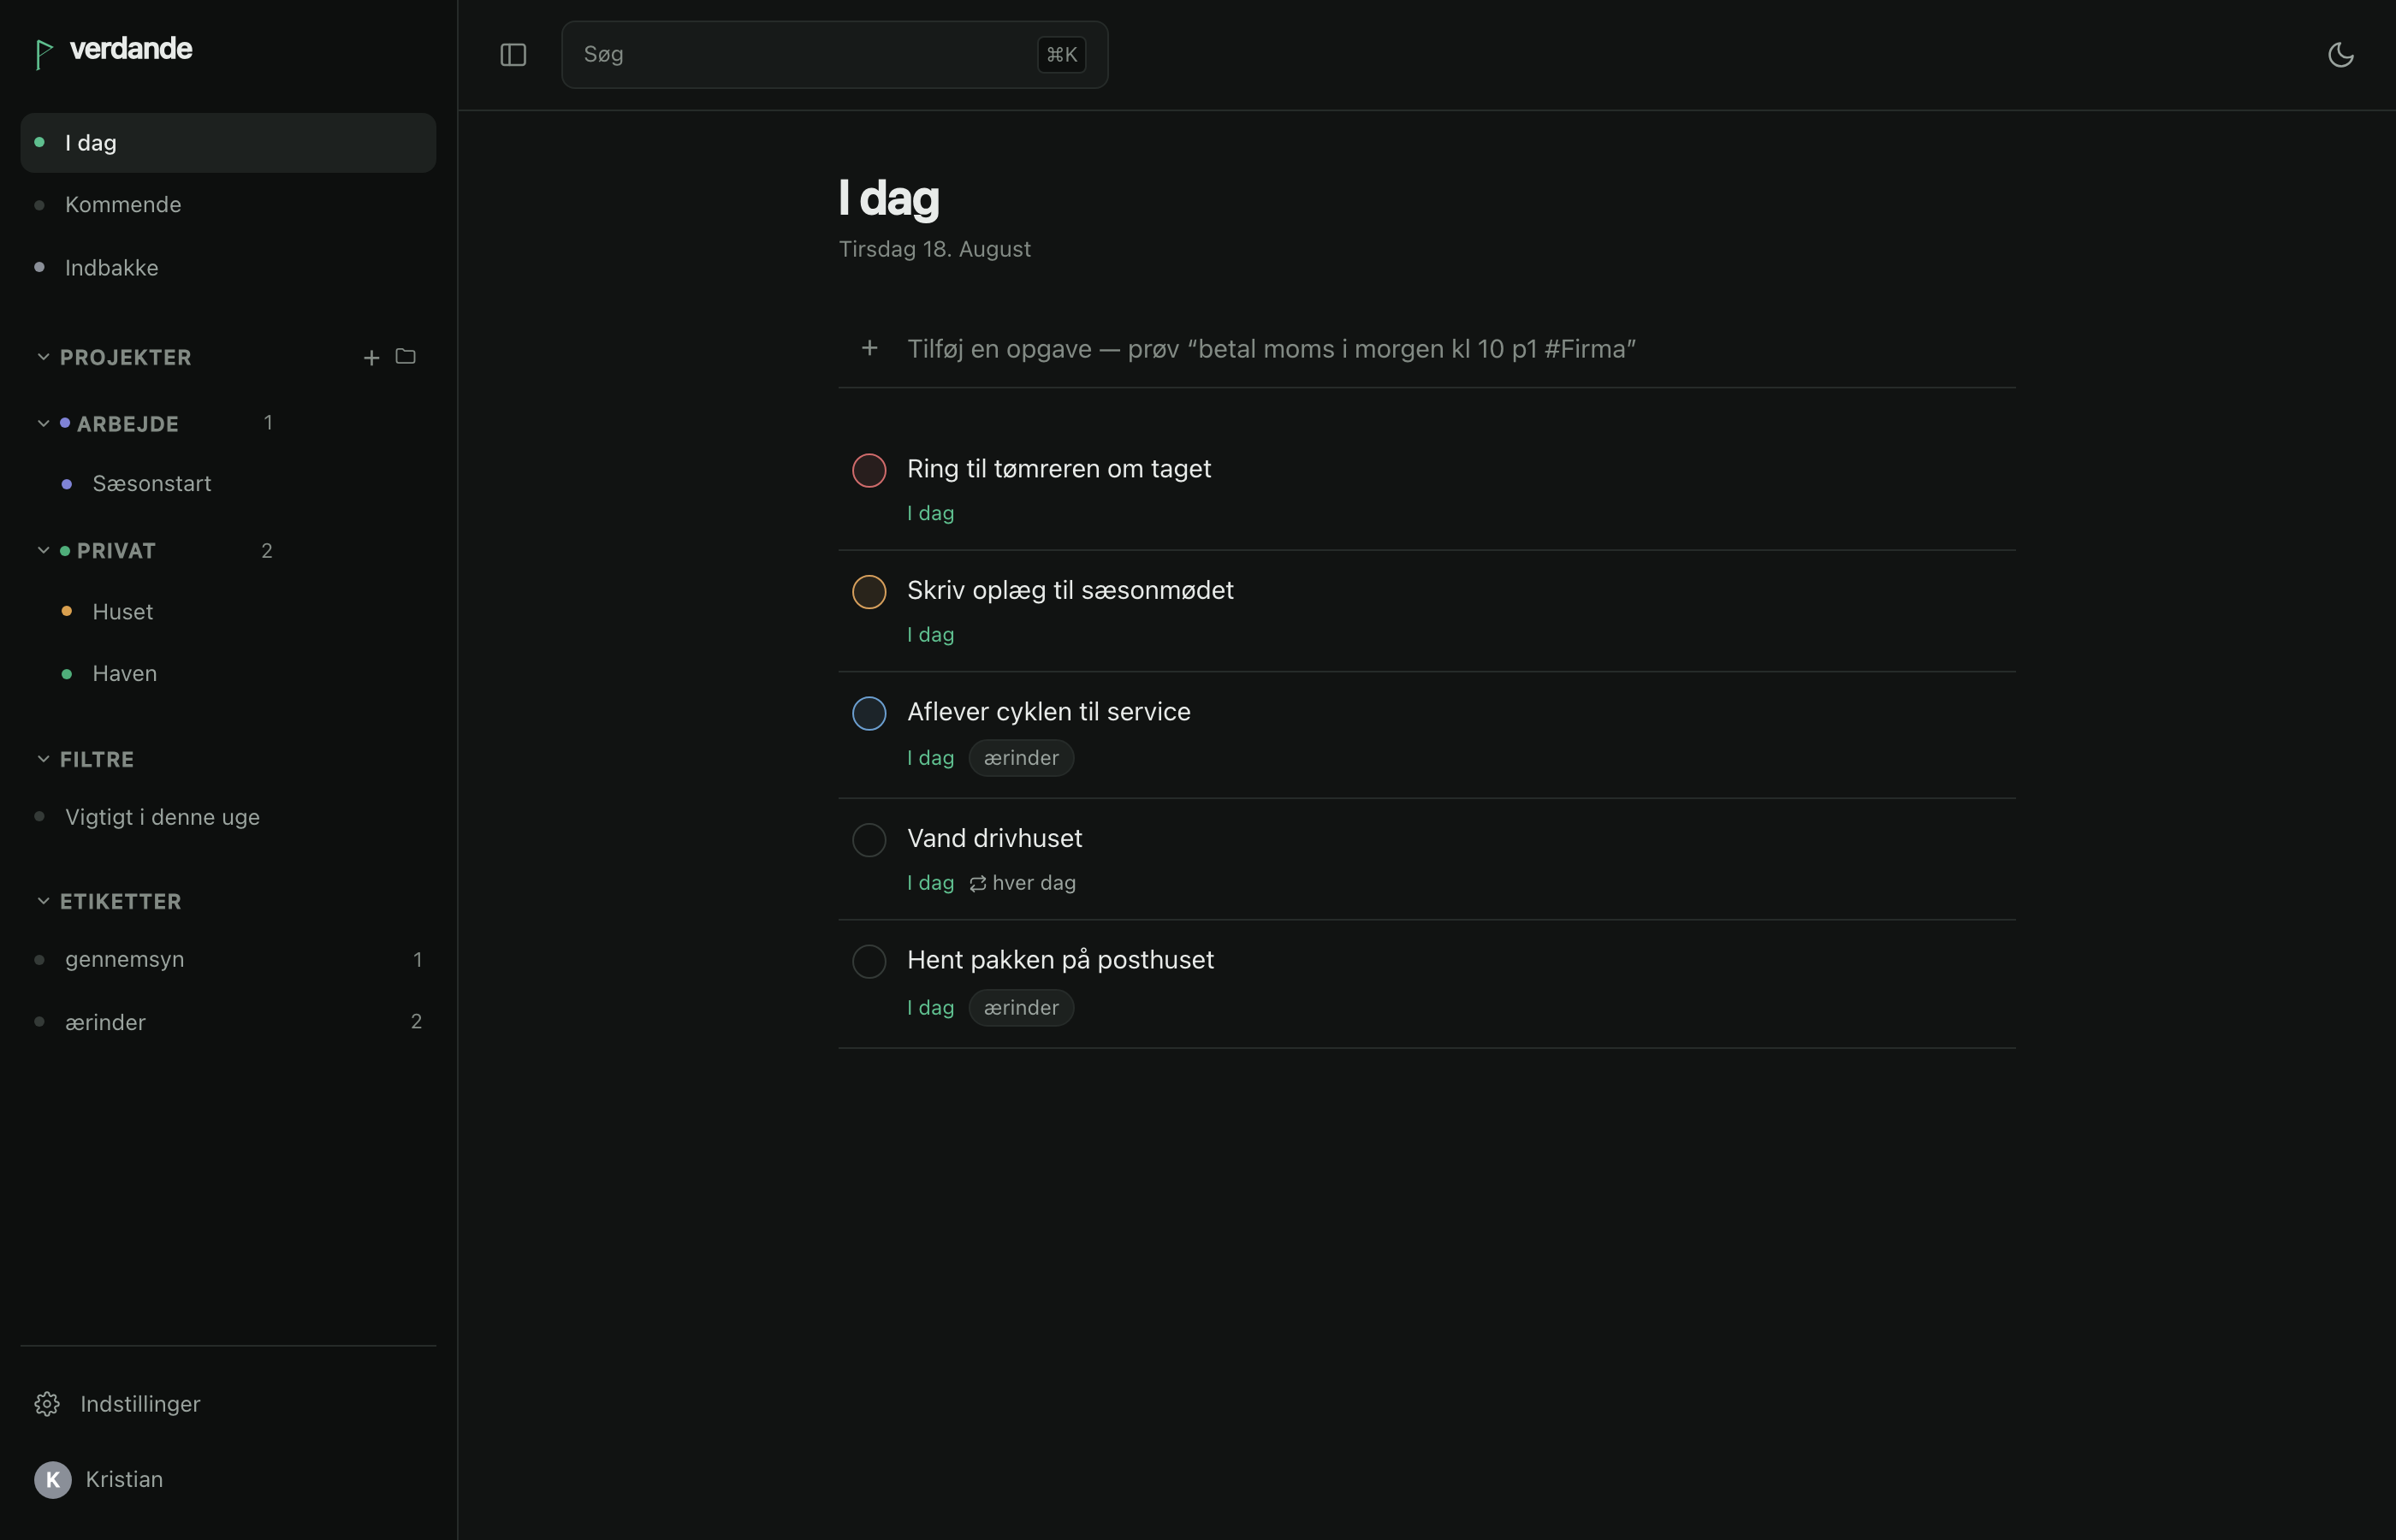The width and height of the screenshot is (2396, 1540).
Task: Add a new project with plus icon
Action: 371,357
